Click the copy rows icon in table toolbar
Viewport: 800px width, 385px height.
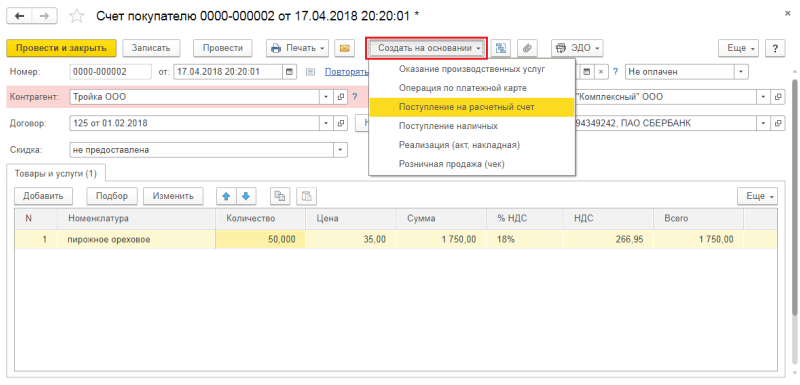click(x=280, y=196)
